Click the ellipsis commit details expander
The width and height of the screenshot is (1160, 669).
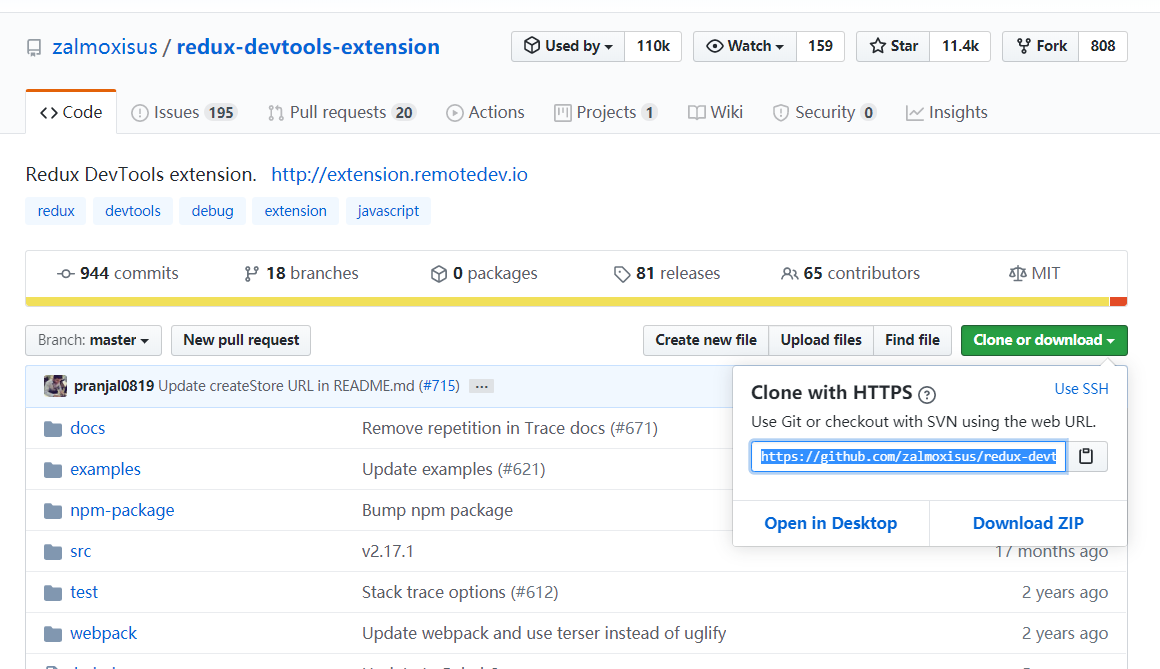click(x=481, y=386)
